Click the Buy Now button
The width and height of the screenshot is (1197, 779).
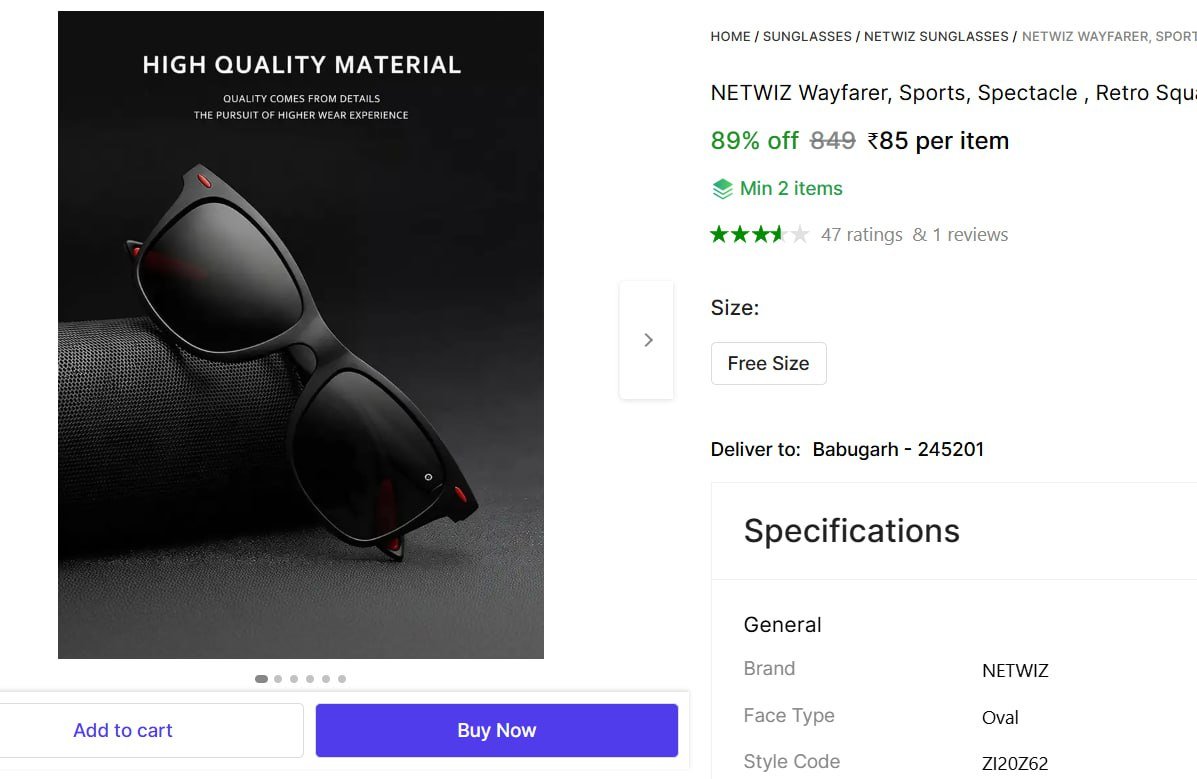497,731
